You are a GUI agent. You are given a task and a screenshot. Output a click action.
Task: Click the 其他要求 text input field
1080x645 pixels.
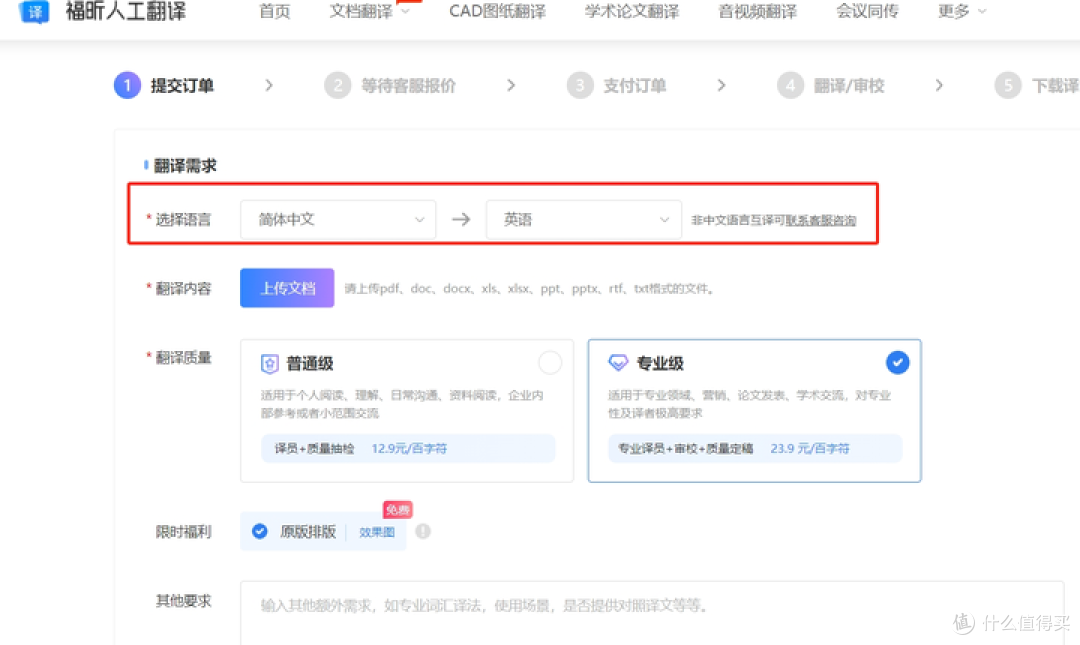pos(652,613)
